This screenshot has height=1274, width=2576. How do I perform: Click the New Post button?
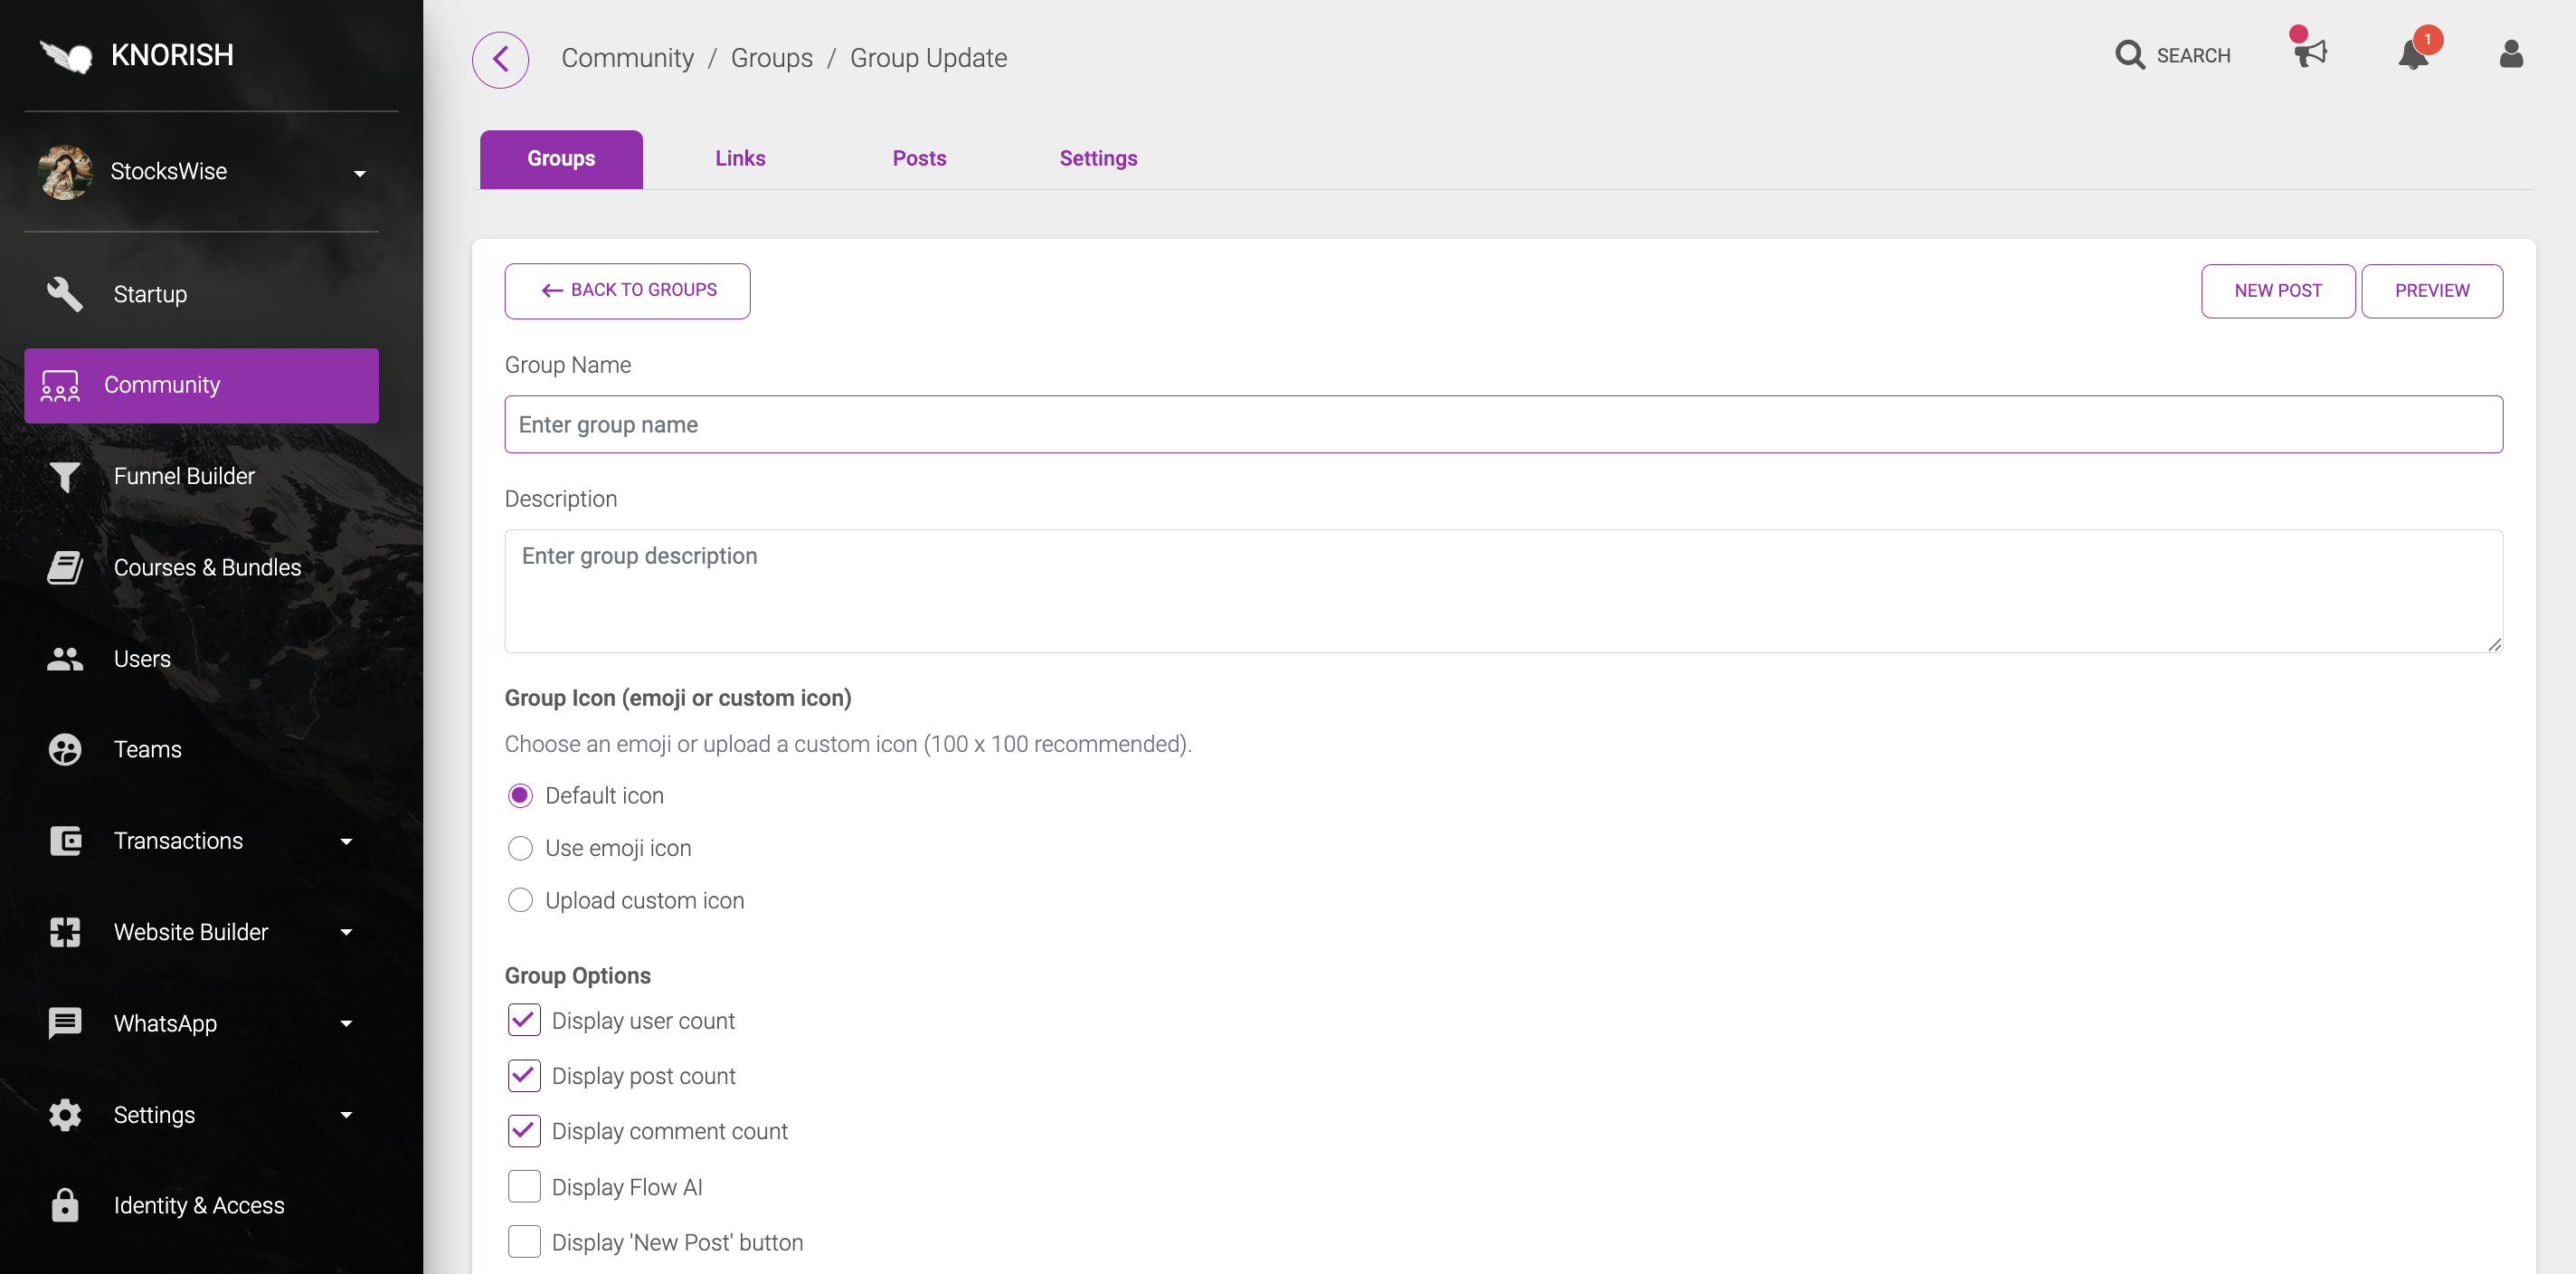(2277, 291)
